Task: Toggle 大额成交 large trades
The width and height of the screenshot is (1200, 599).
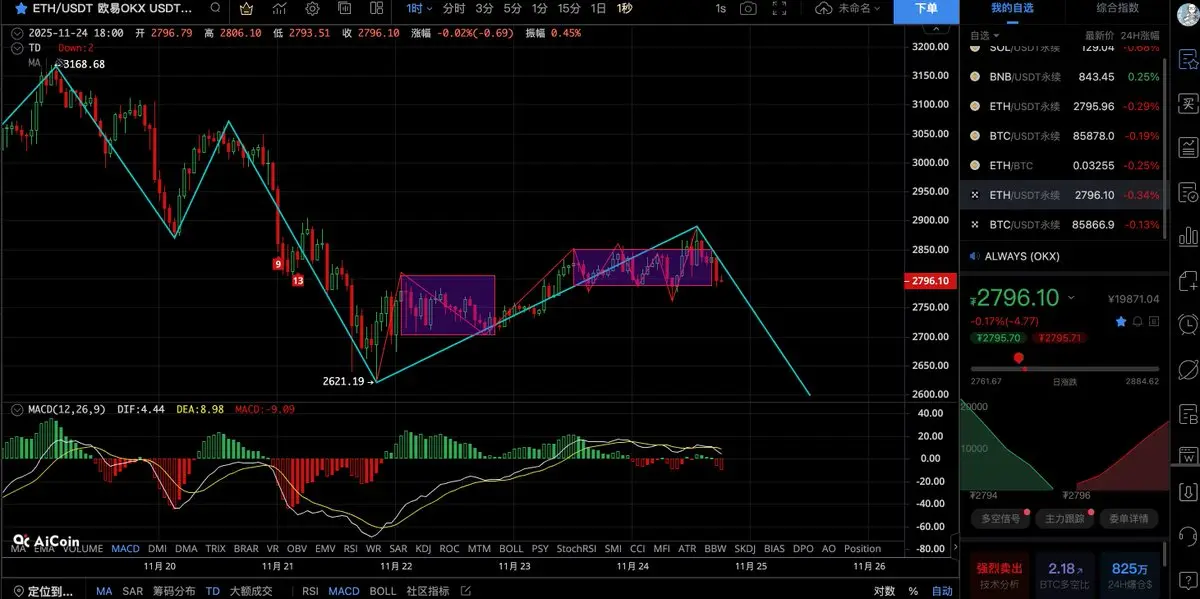Action: [x=251, y=591]
